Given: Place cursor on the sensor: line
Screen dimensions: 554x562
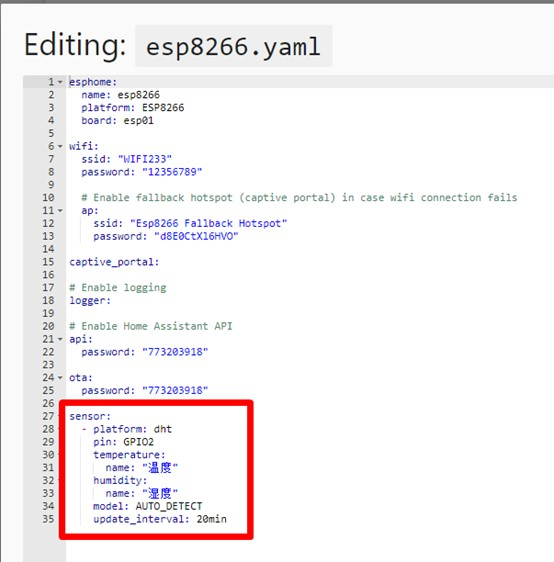Looking at the screenshot, I should (x=90, y=416).
